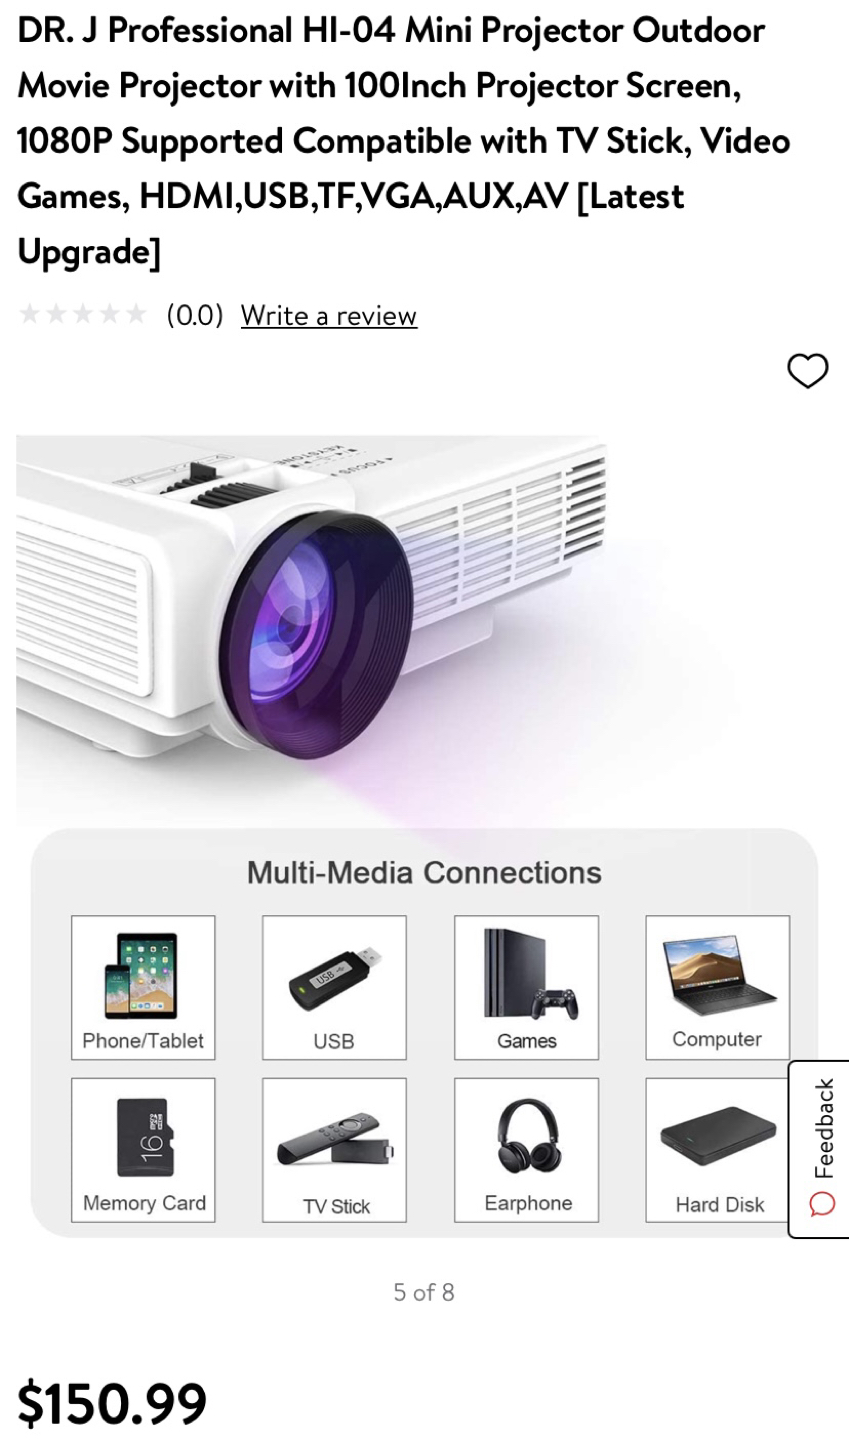Click the 5 of 8 image counter
Screen dimensions: 849x1440
[x=424, y=1292]
